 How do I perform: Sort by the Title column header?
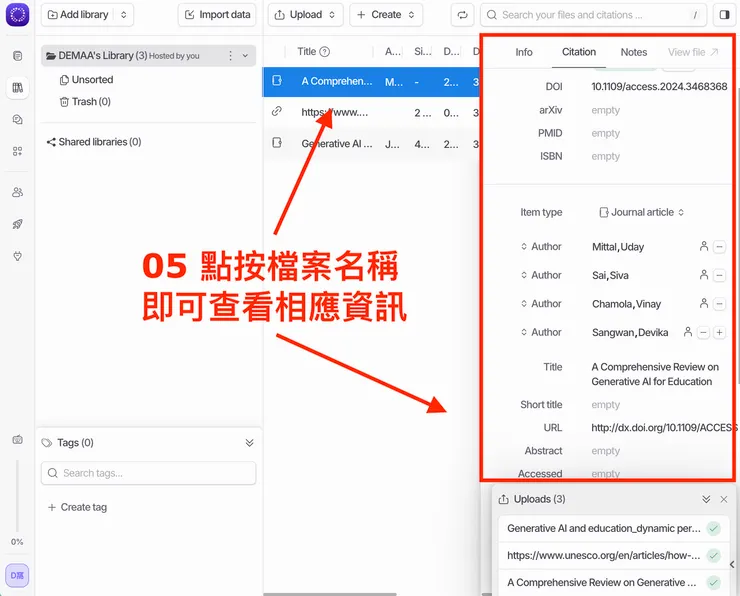[307, 51]
